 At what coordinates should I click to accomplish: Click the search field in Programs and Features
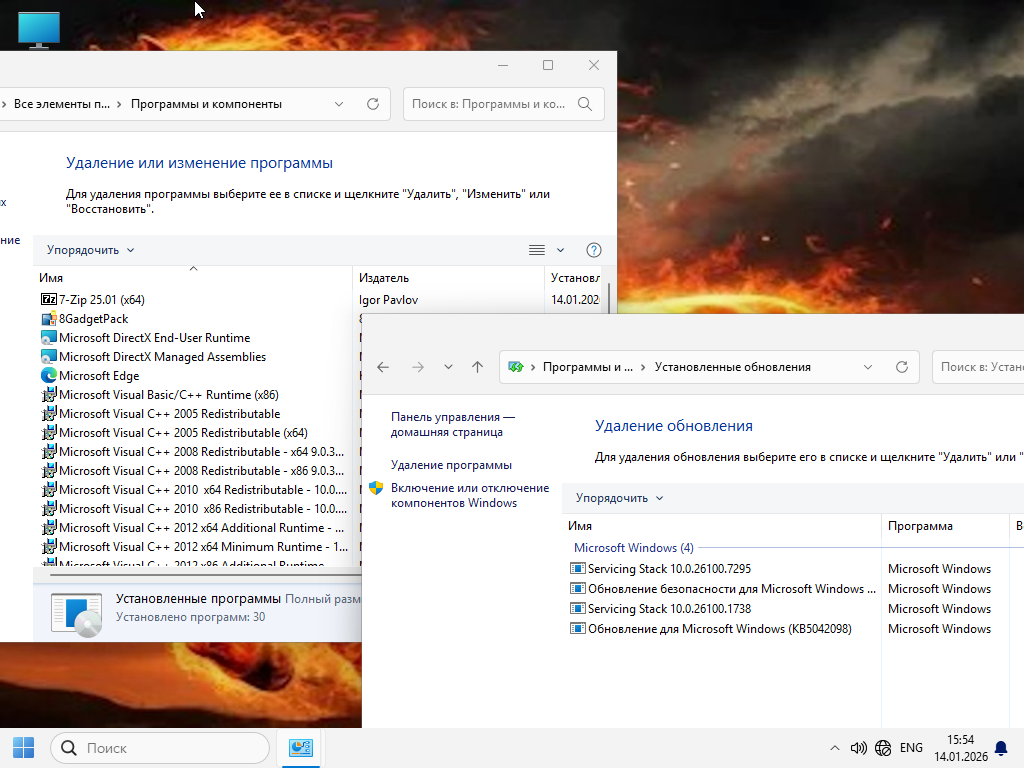[488, 104]
